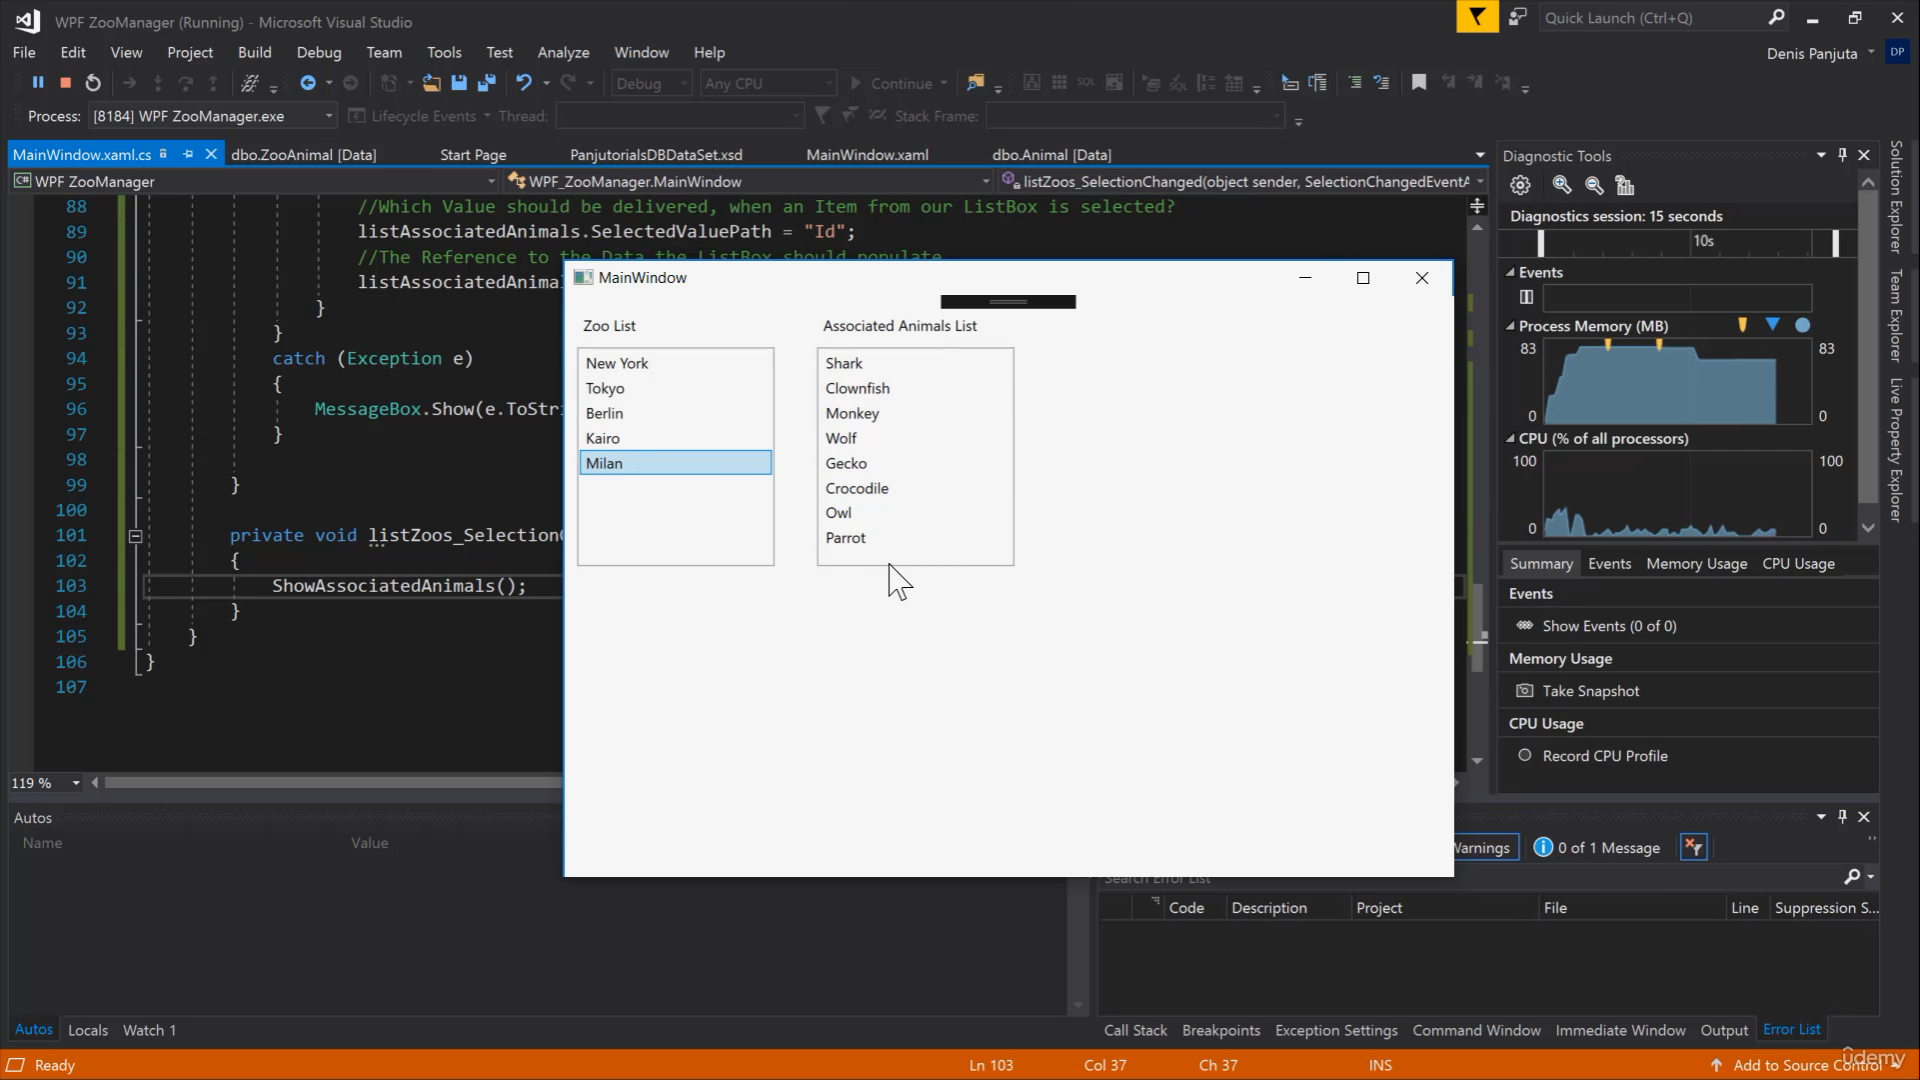
Task: Restart the debugging session
Action: (x=93, y=83)
